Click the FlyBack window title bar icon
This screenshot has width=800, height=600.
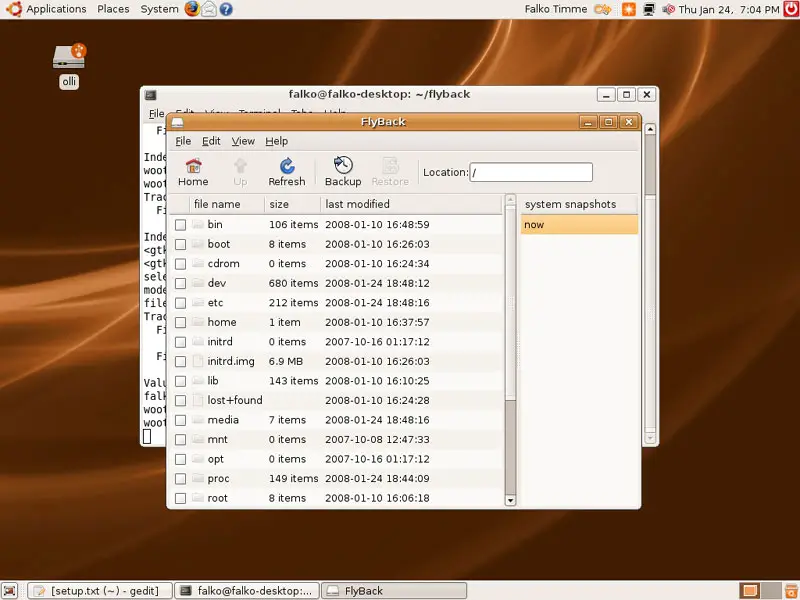click(x=177, y=122)
